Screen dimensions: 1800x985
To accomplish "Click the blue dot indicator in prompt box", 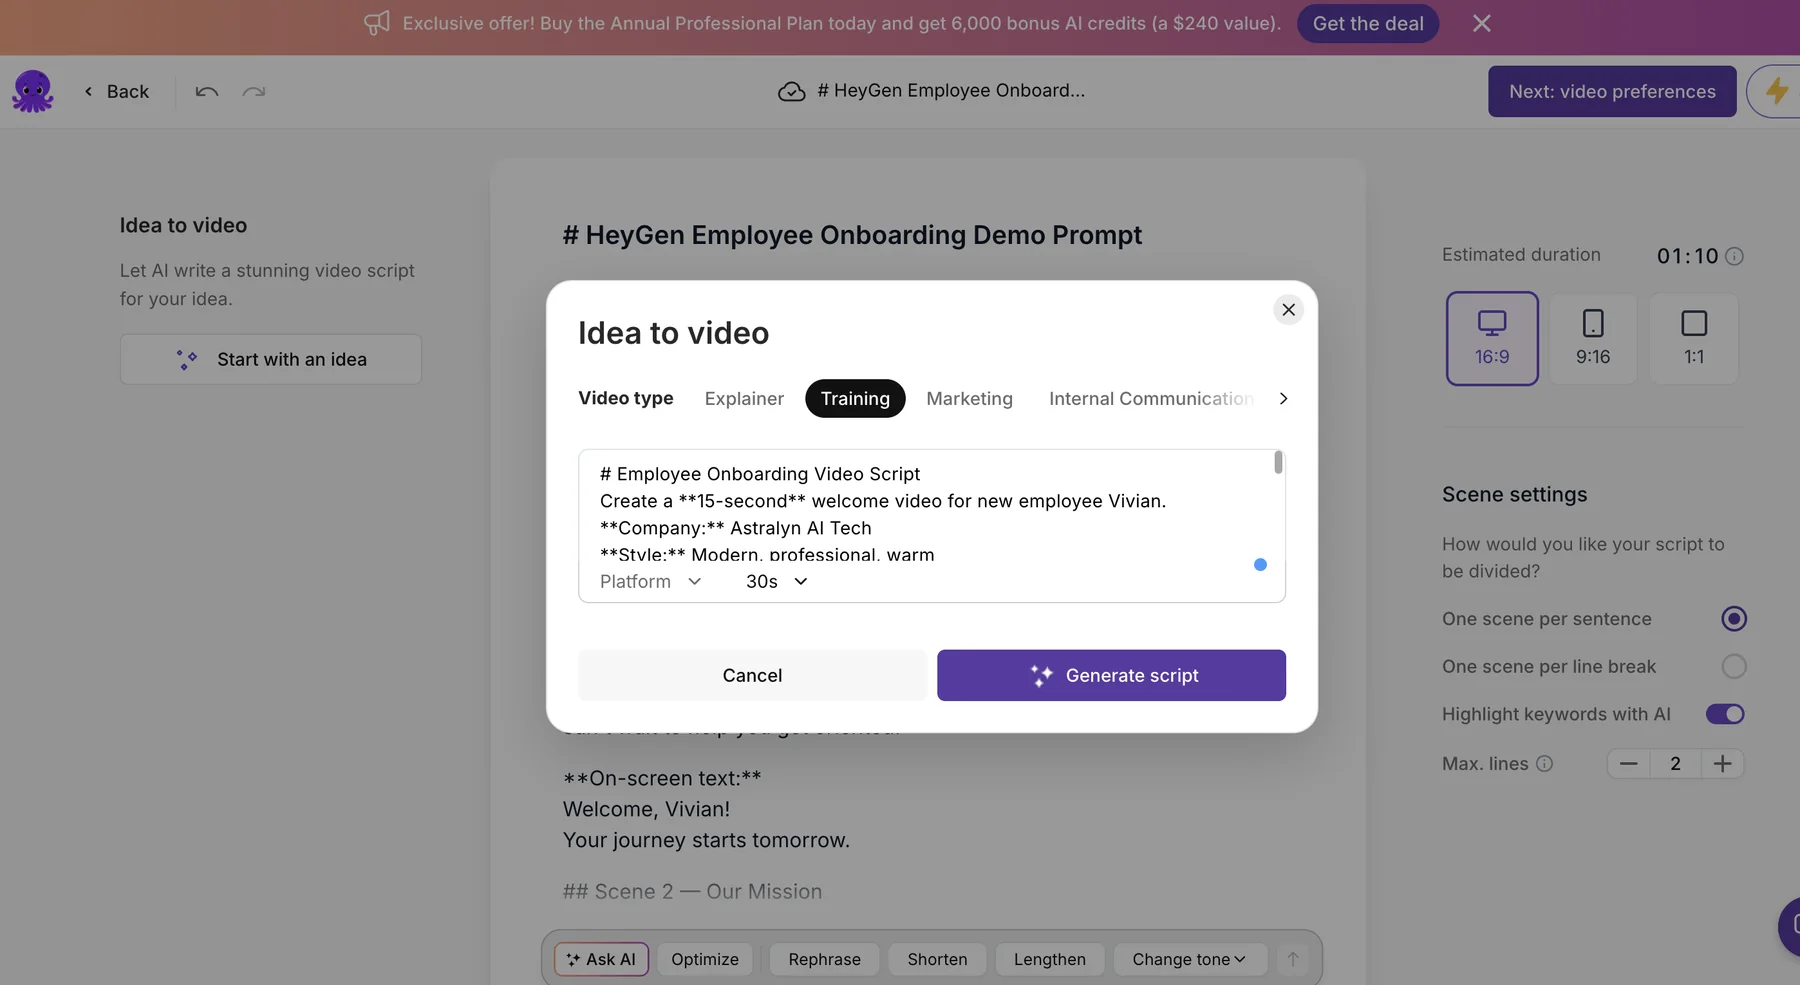I will (1260, 565).
